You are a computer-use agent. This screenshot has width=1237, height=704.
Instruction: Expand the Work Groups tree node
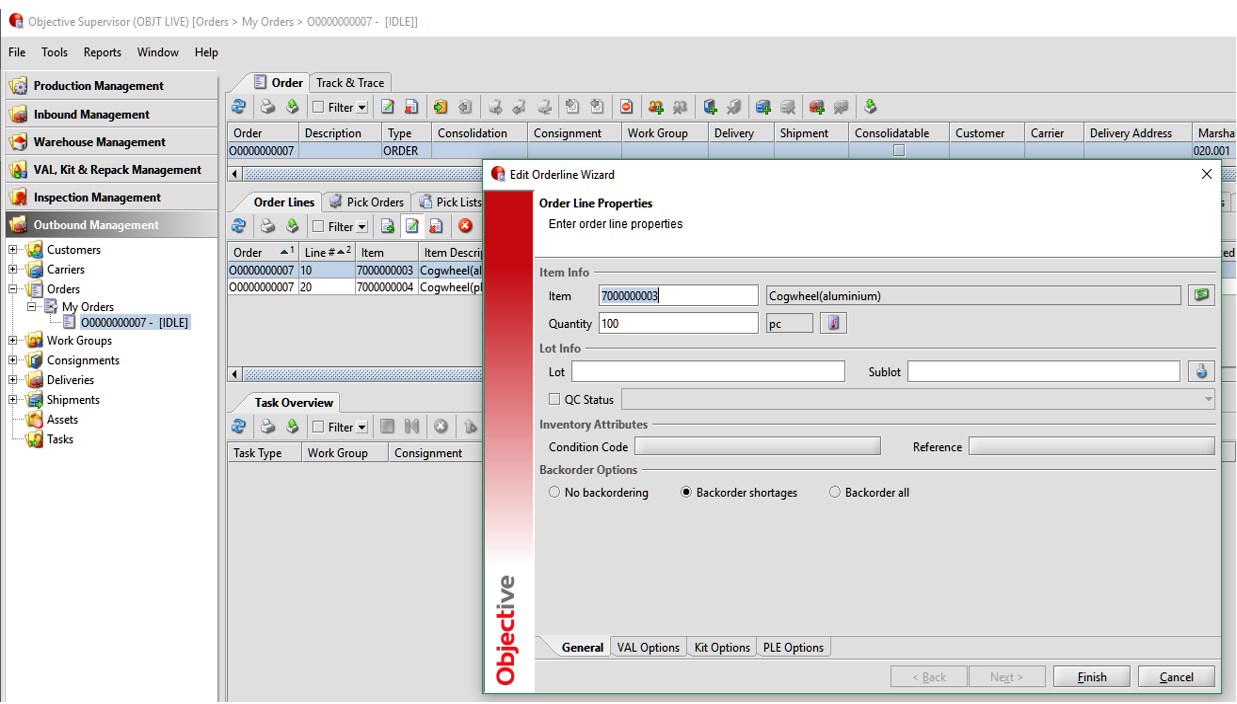click(13, 340)
